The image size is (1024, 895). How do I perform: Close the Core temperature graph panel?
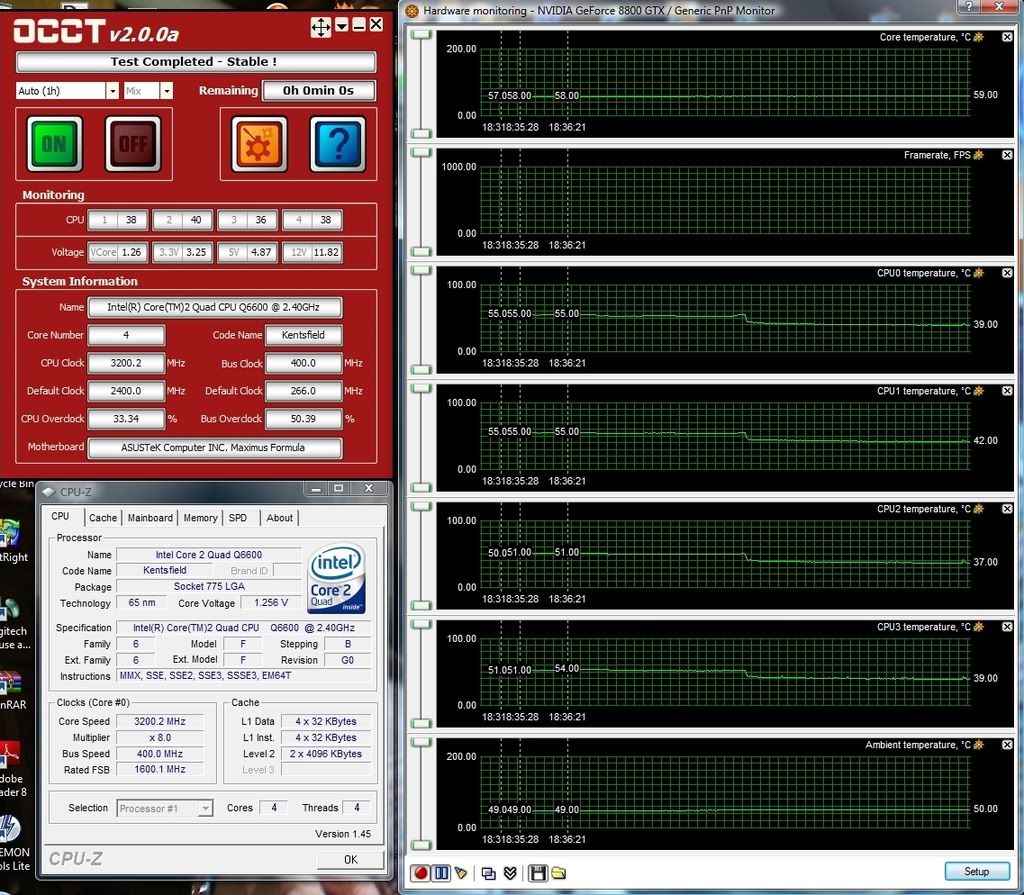point(1007,37)
